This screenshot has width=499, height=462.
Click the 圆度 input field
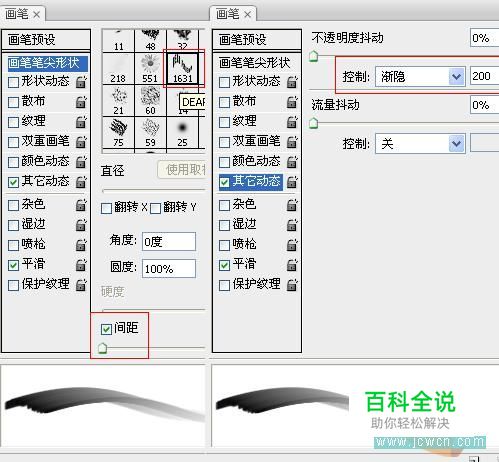pos(169,268)
